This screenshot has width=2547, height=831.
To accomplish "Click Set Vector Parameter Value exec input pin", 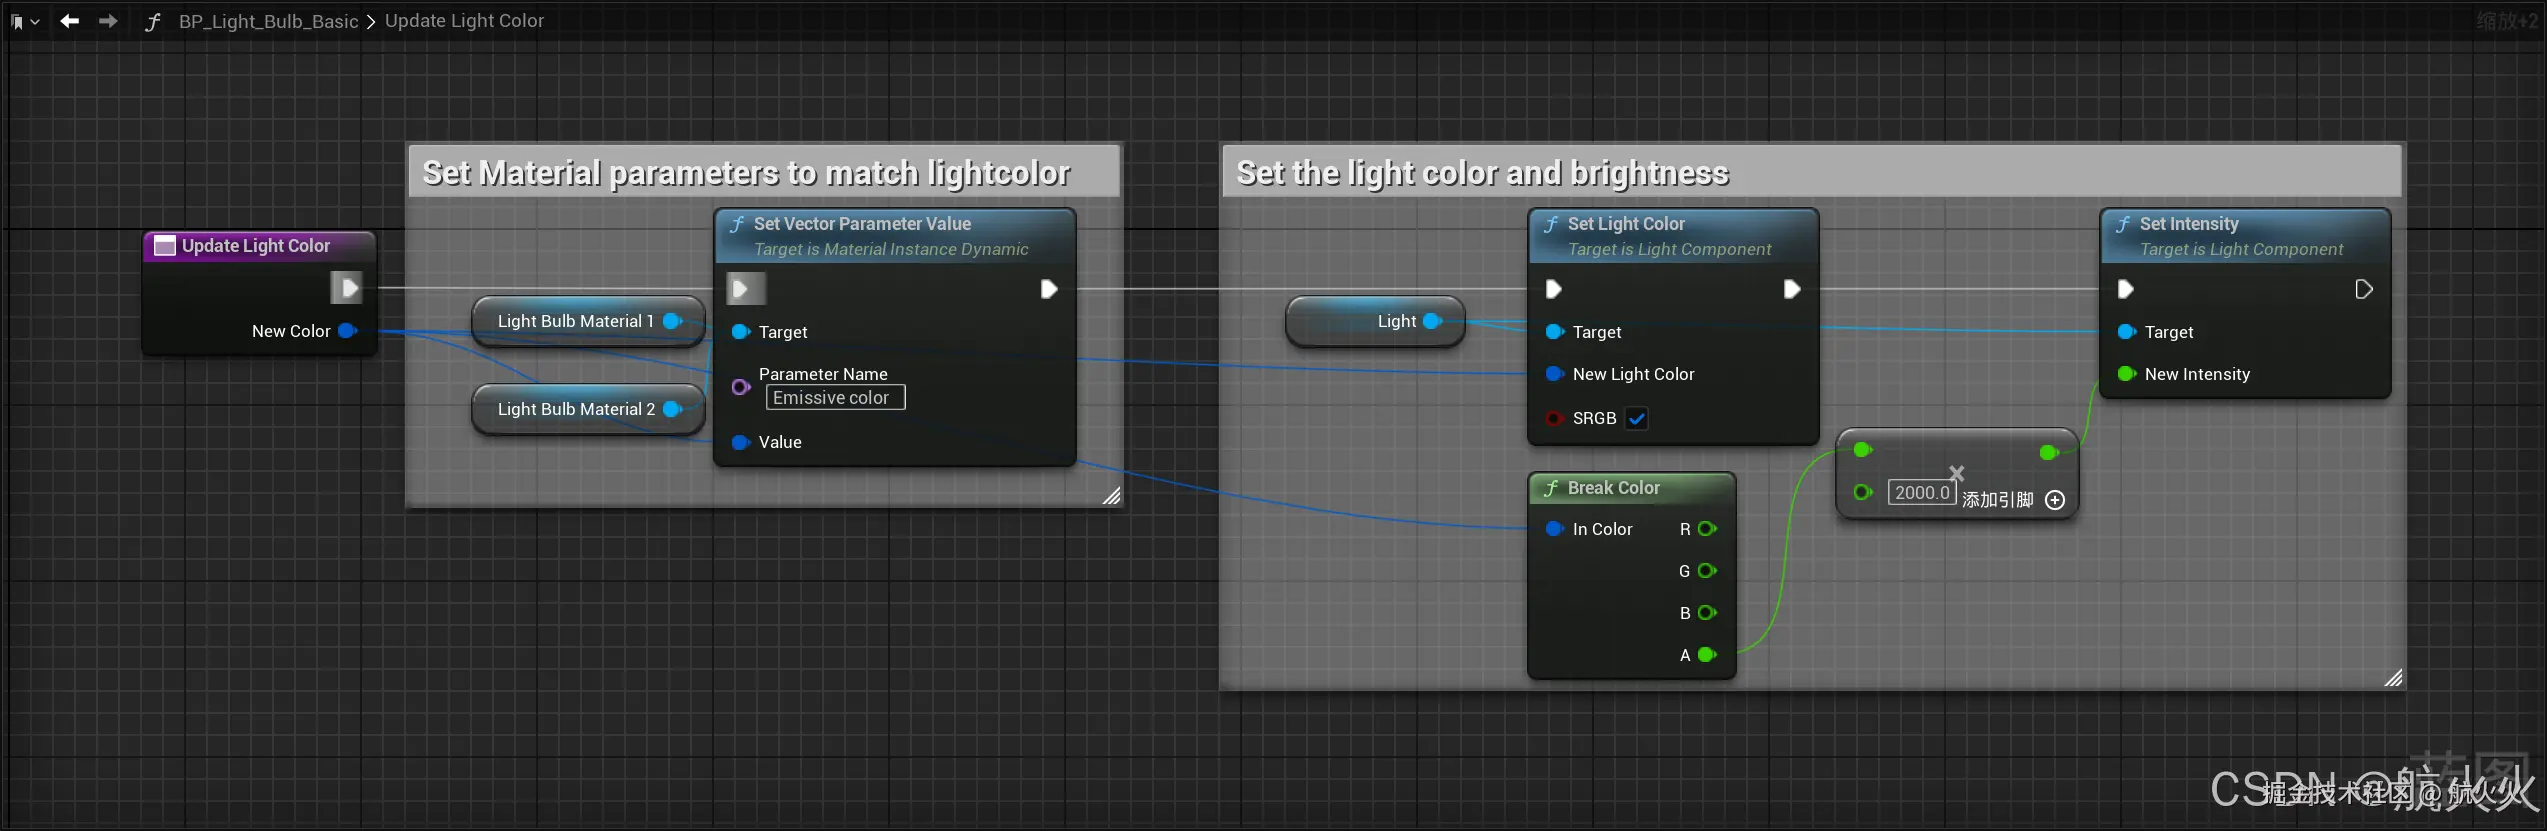I will (x=745, y=289).
